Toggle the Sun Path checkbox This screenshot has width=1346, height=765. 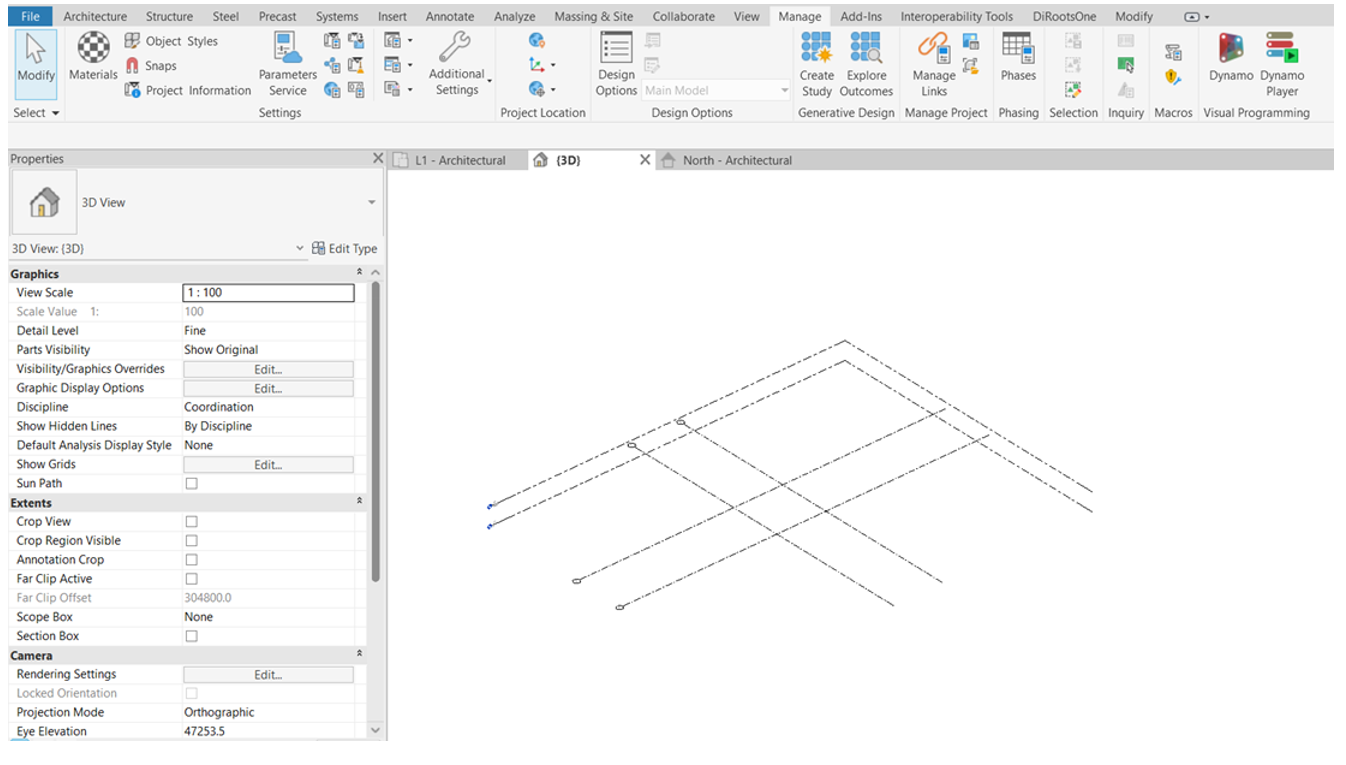point(191,483)
